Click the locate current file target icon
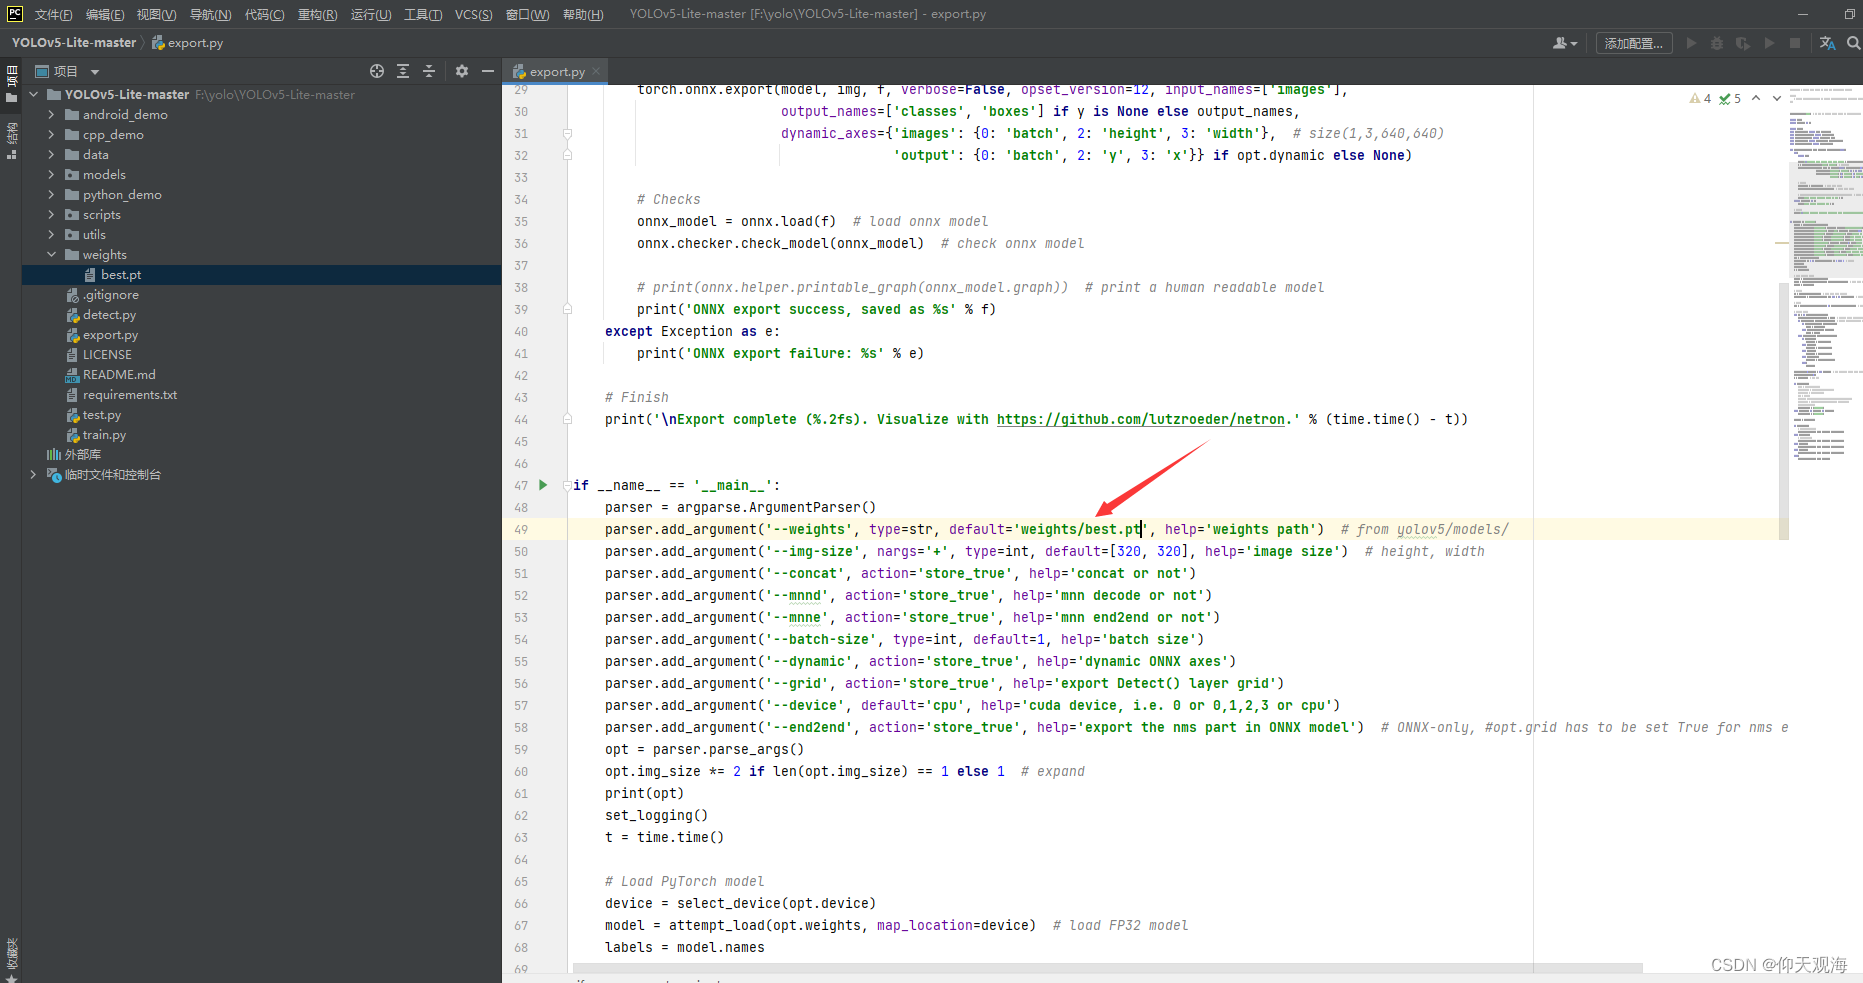The width and height of the screenshot is (1863, 983). (377, 71)
